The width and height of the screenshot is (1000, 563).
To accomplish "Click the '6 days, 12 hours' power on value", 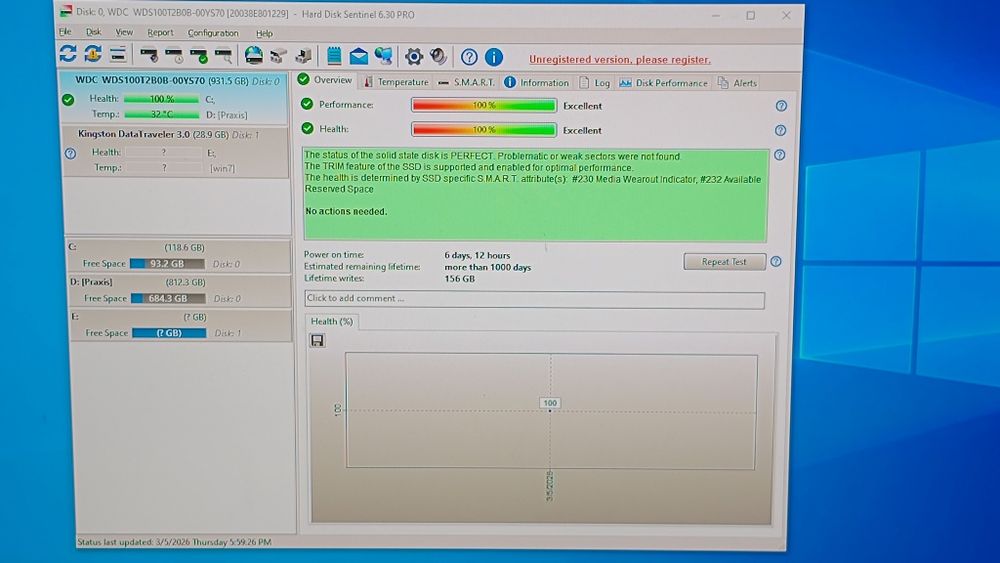I will [476, 255].
